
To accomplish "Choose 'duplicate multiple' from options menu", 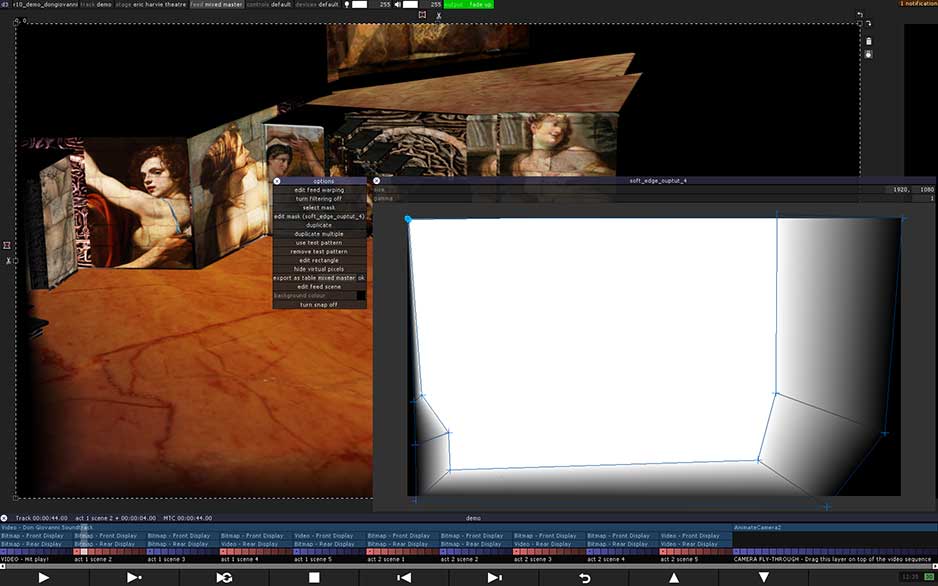I will [320, 234].
